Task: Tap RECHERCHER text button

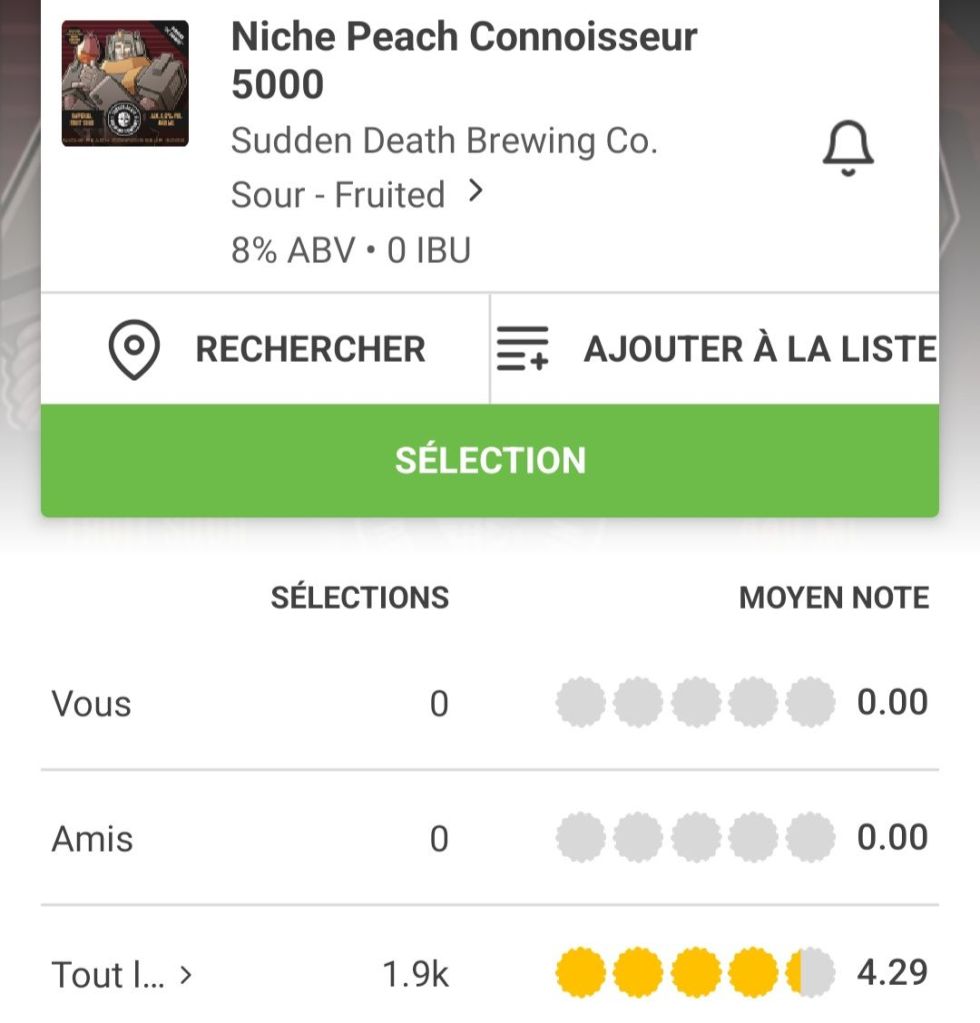Action: pos(310,349)
